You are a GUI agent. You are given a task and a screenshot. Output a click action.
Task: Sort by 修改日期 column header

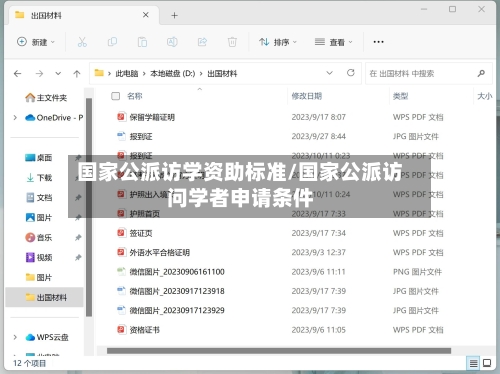tap(307, 96)
